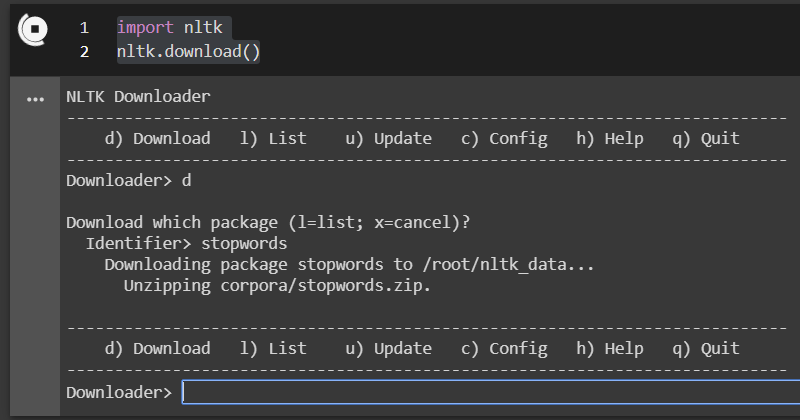Image resolution: width=800 pixels, height=420 pixels.
Task: Click the "Downloading package stopwords" output line
Action: click(349, 264)
